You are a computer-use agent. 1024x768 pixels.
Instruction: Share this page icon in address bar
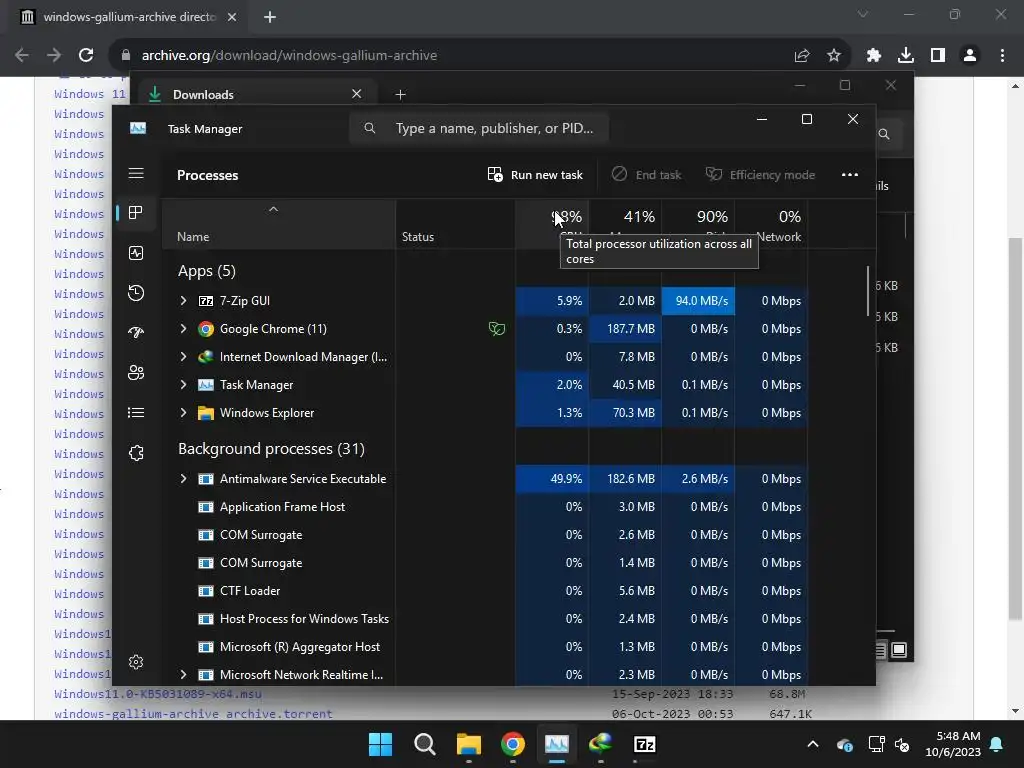pos(802,56)
